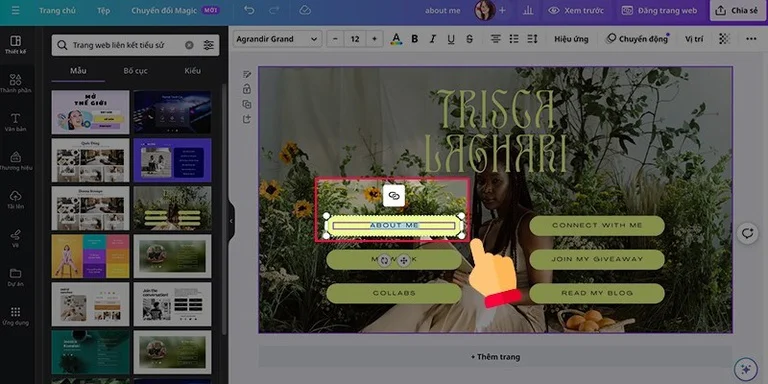Image resolution: width=768 pixels, height=384 pixels.
Task: Open the Dự án projects panel
Action: click(16, 277)
